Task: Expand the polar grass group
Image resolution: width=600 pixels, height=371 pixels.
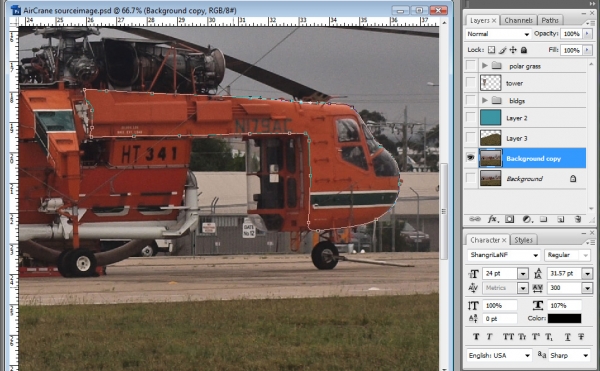Action: coord(484,65)
